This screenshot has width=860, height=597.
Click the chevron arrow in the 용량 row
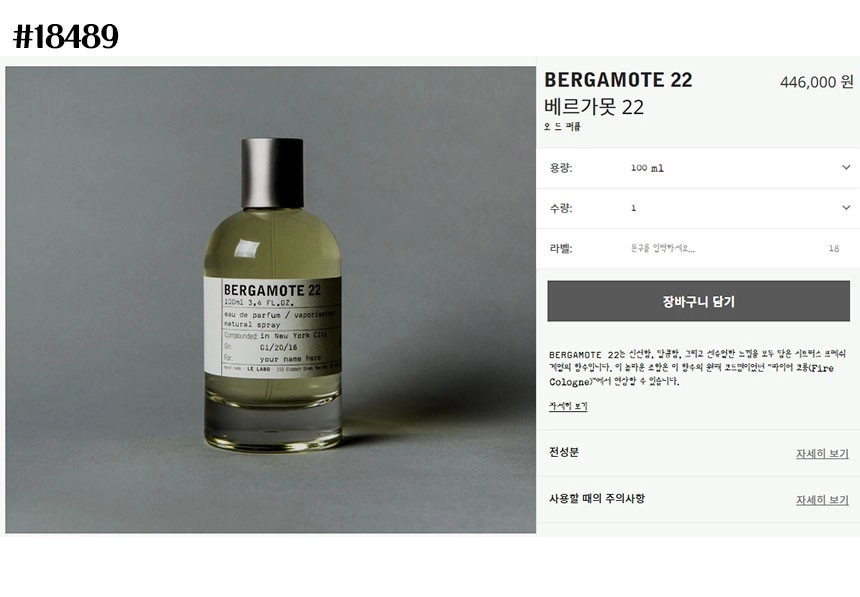coord(846,167)
